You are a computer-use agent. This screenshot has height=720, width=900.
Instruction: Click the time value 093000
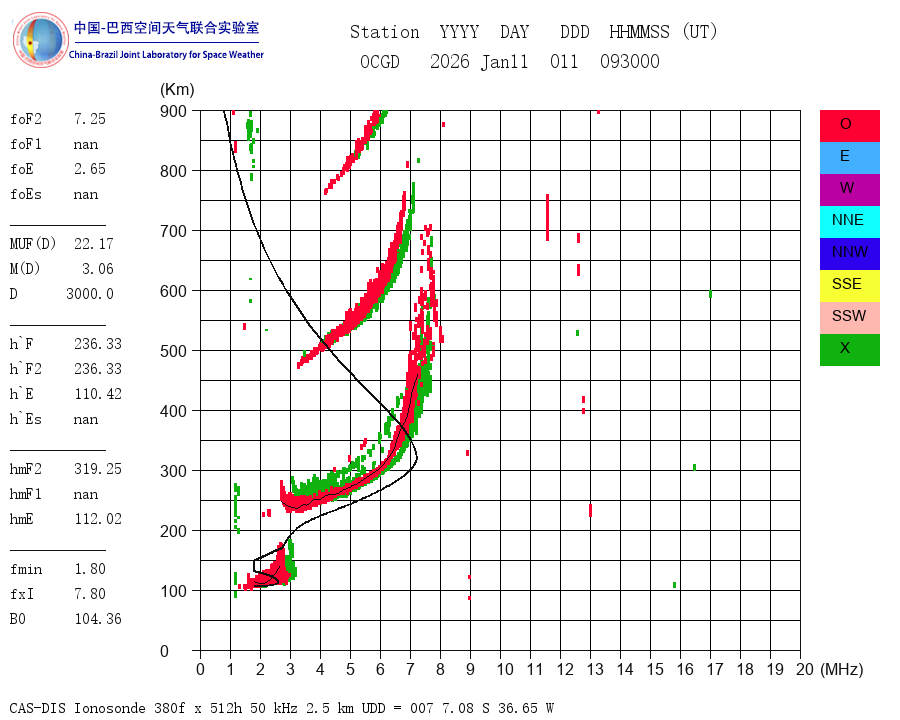tap(630, 61)
